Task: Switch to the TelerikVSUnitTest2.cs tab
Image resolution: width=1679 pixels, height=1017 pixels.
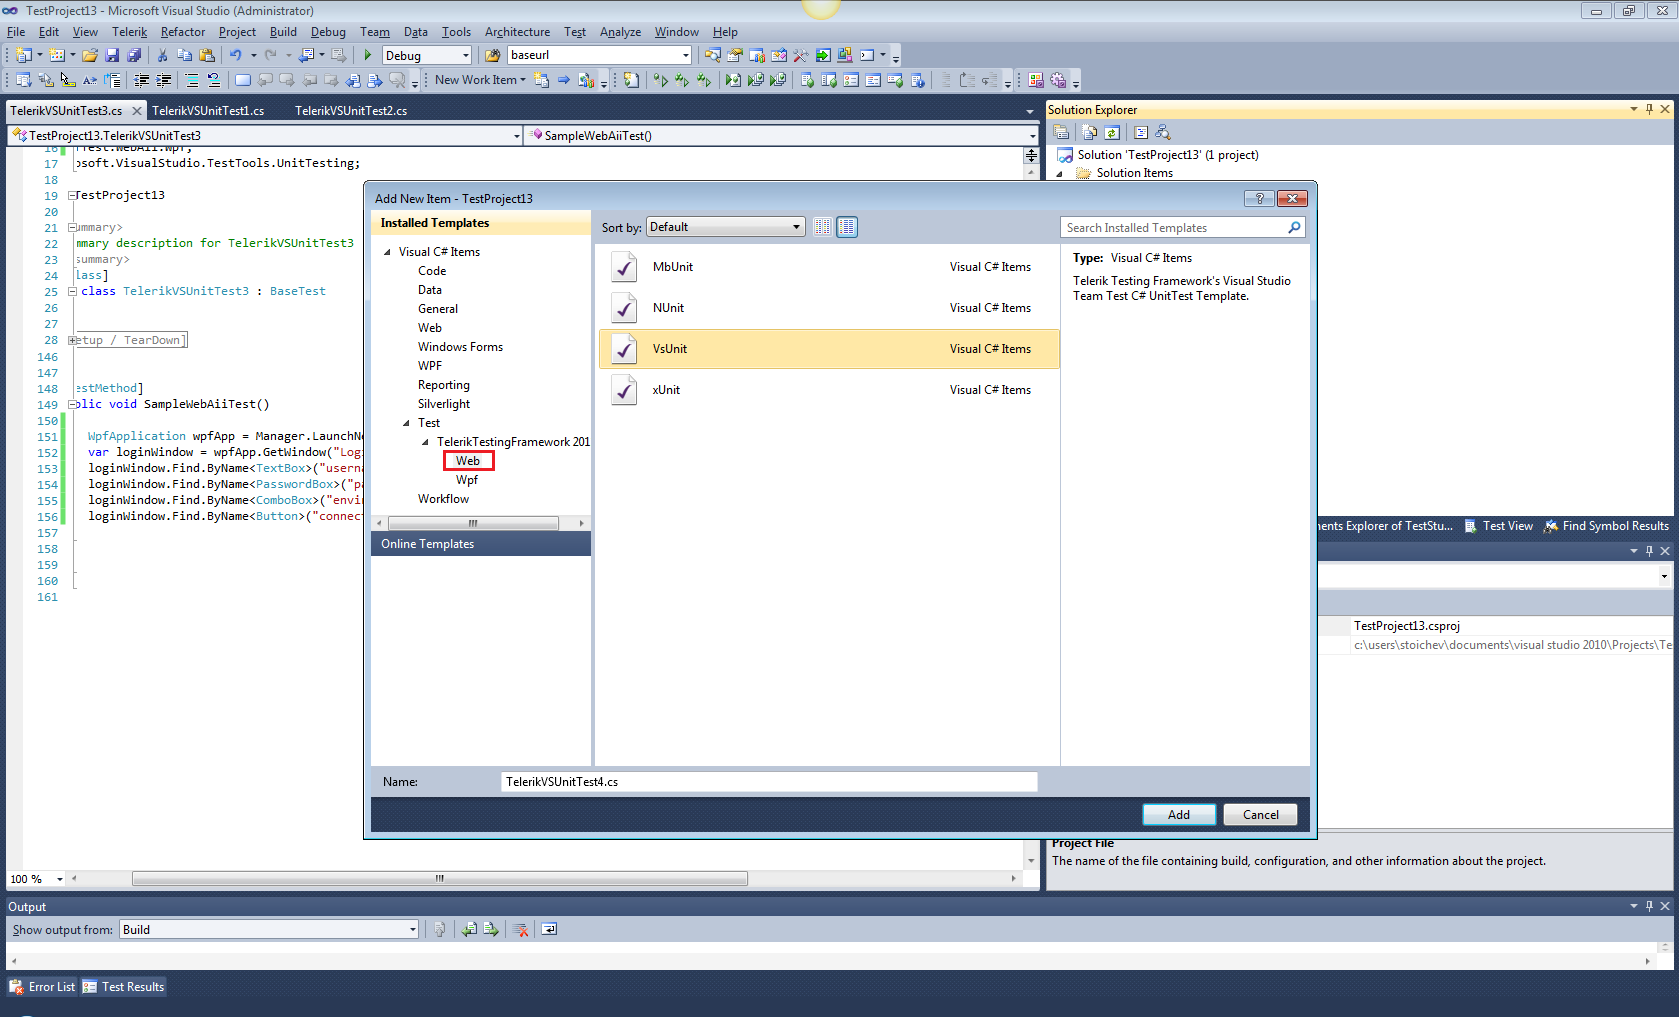Action: 351,110
